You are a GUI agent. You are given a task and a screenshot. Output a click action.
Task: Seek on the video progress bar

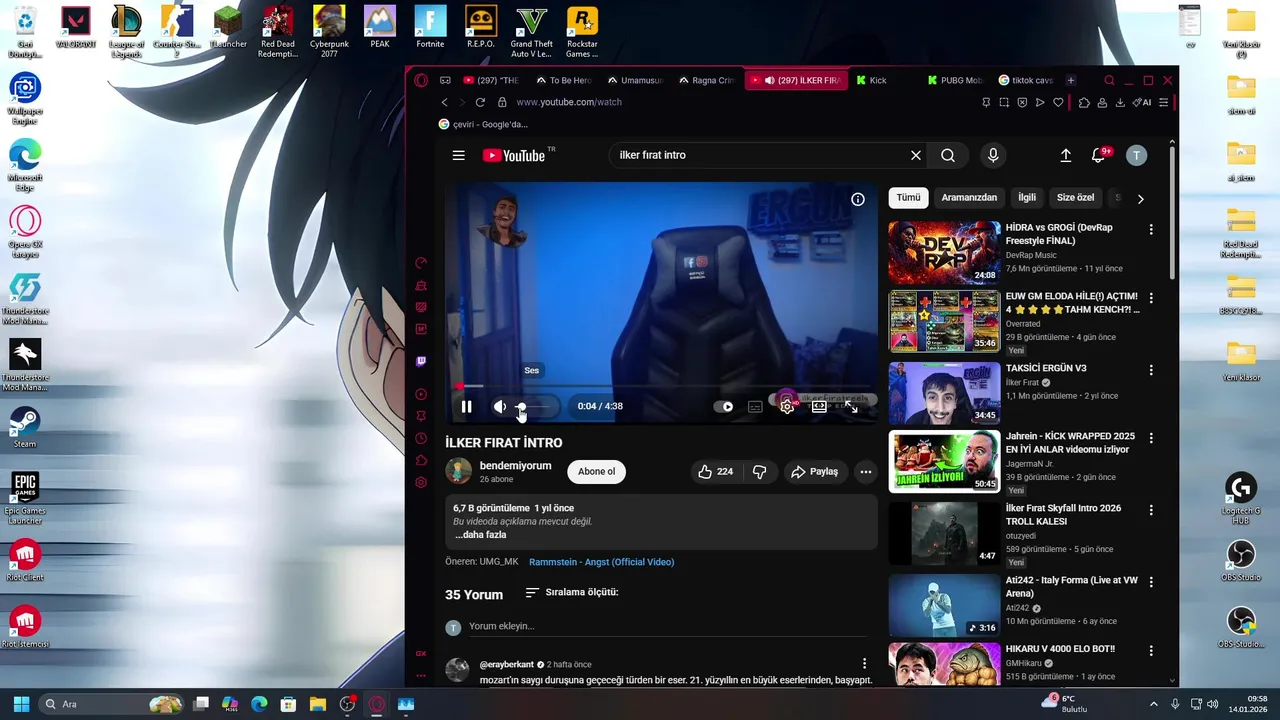[x=661, y=386]
